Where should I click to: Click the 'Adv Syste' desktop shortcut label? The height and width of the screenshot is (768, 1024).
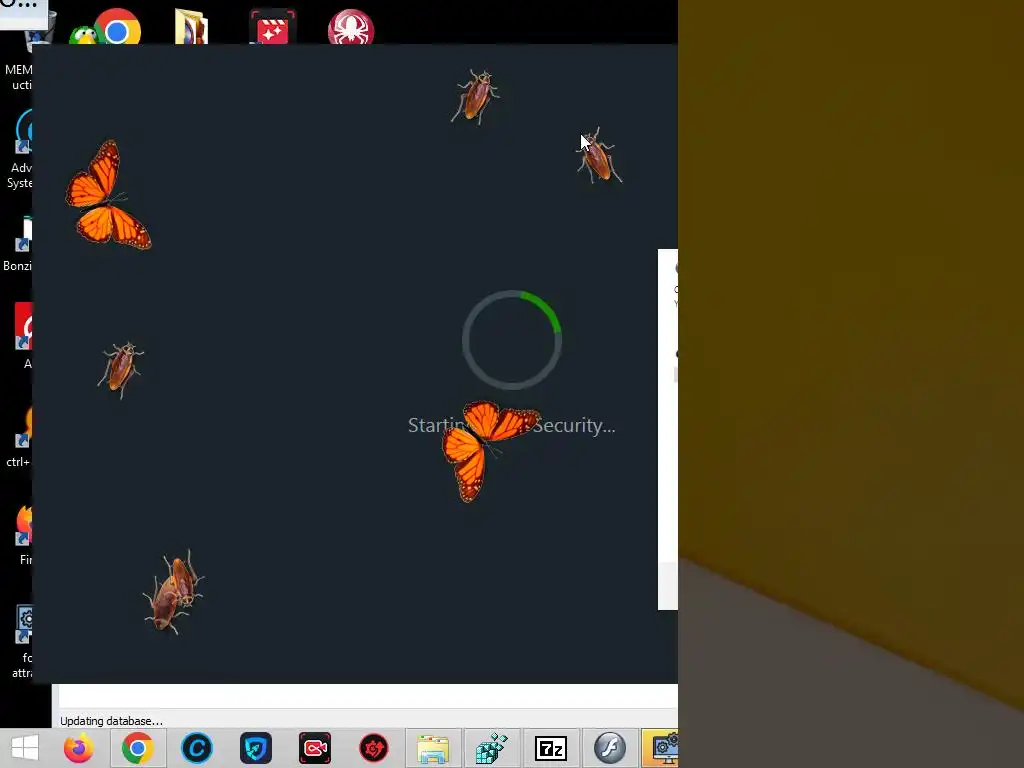(20, 175)
